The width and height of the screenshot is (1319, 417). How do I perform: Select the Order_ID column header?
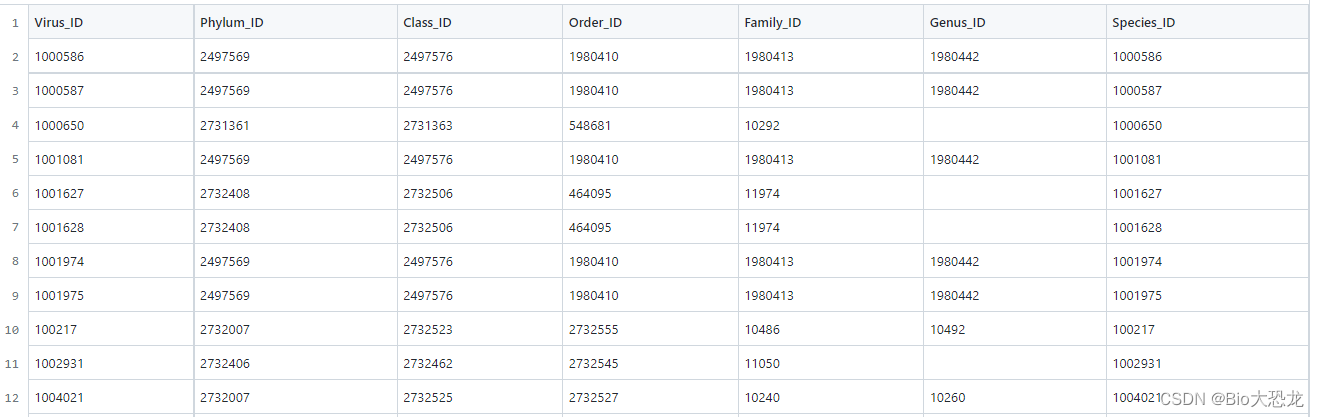point(651,22)
